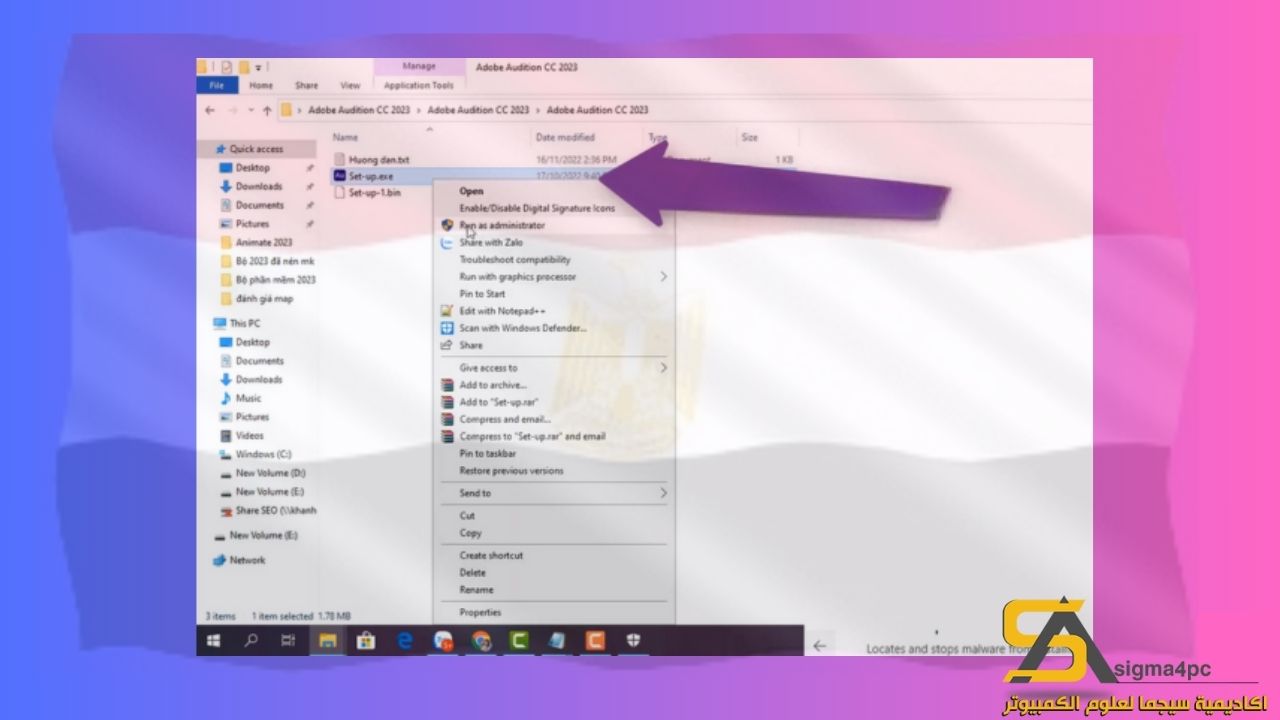The width and height of the screenshot is (1280, 720).
Task: Open Videos under This PC
Action: click(249, 435)
